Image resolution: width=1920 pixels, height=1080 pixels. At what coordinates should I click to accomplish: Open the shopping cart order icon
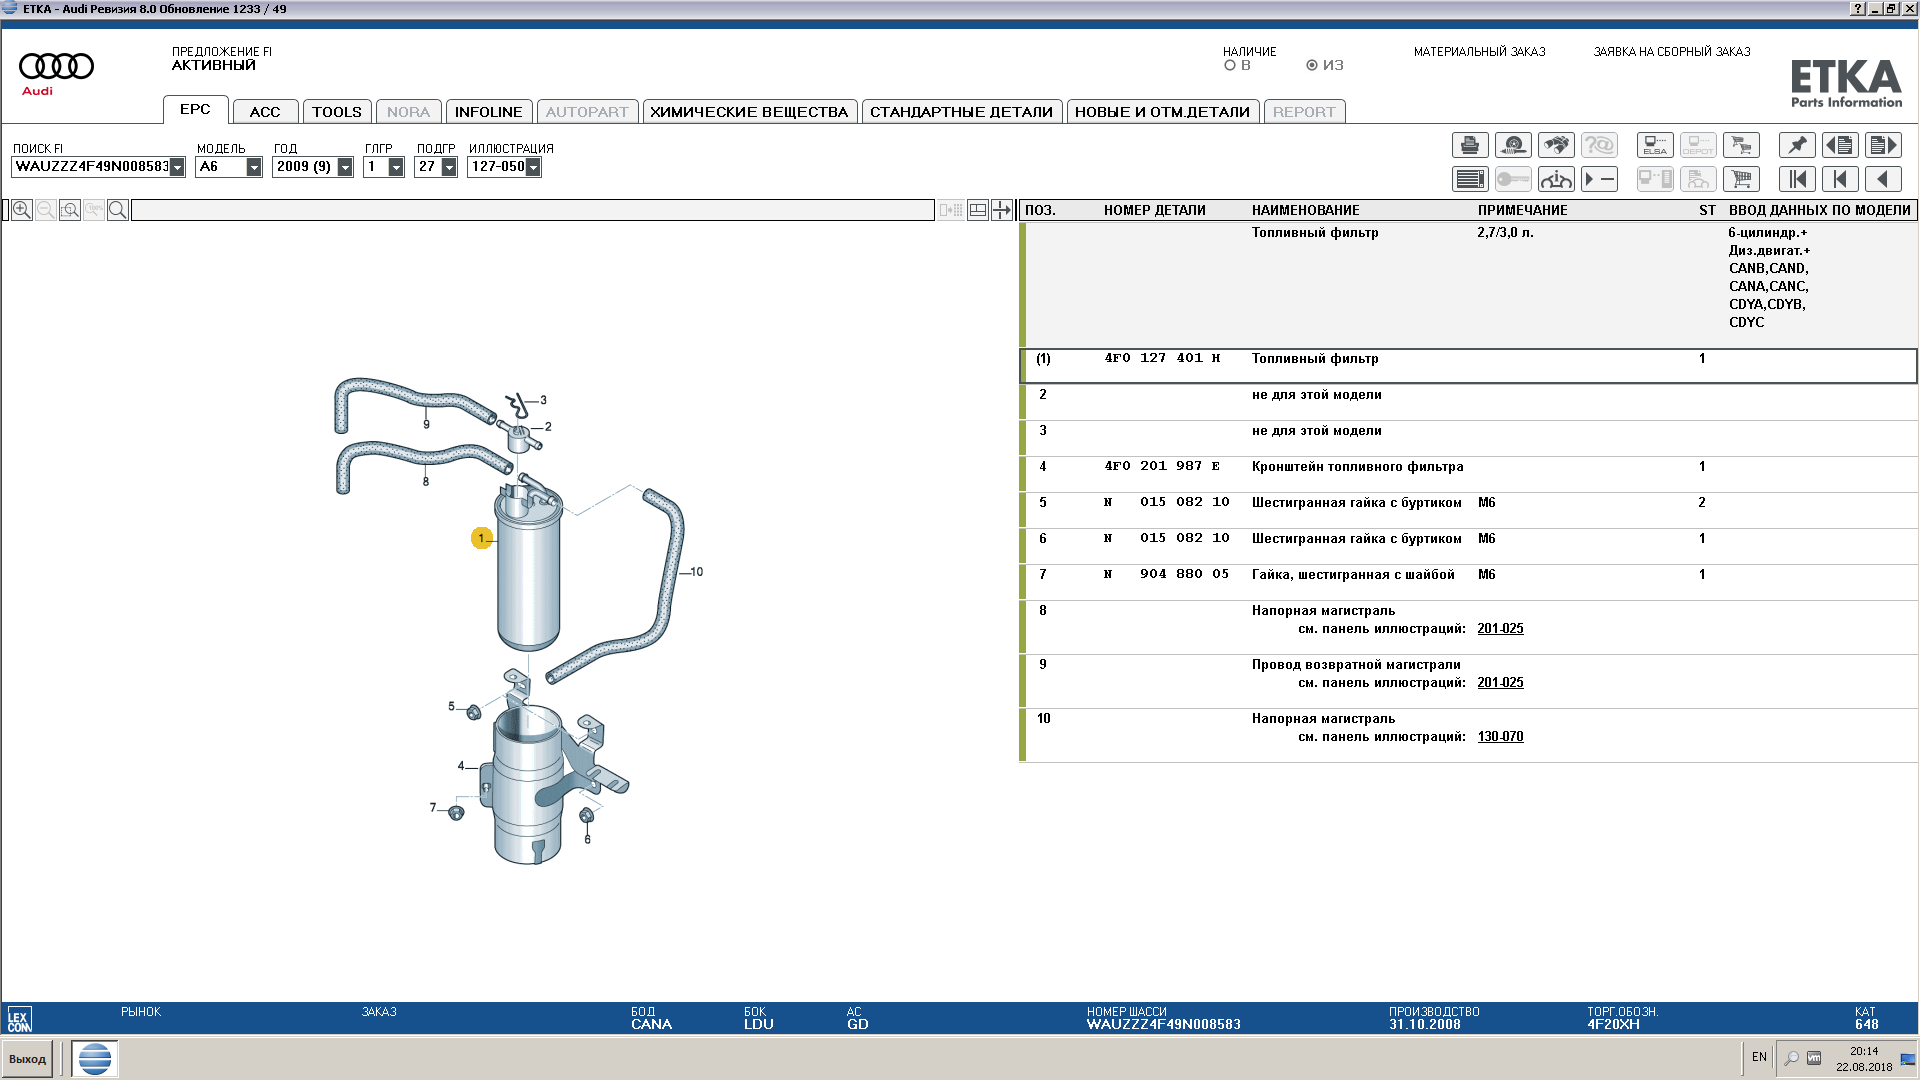[x=1741, y=180]
